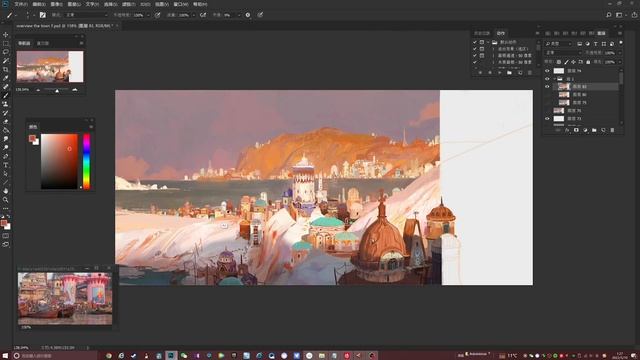
Task: Select the Brush tool in the left toolbox
Action: click(6, 96)
